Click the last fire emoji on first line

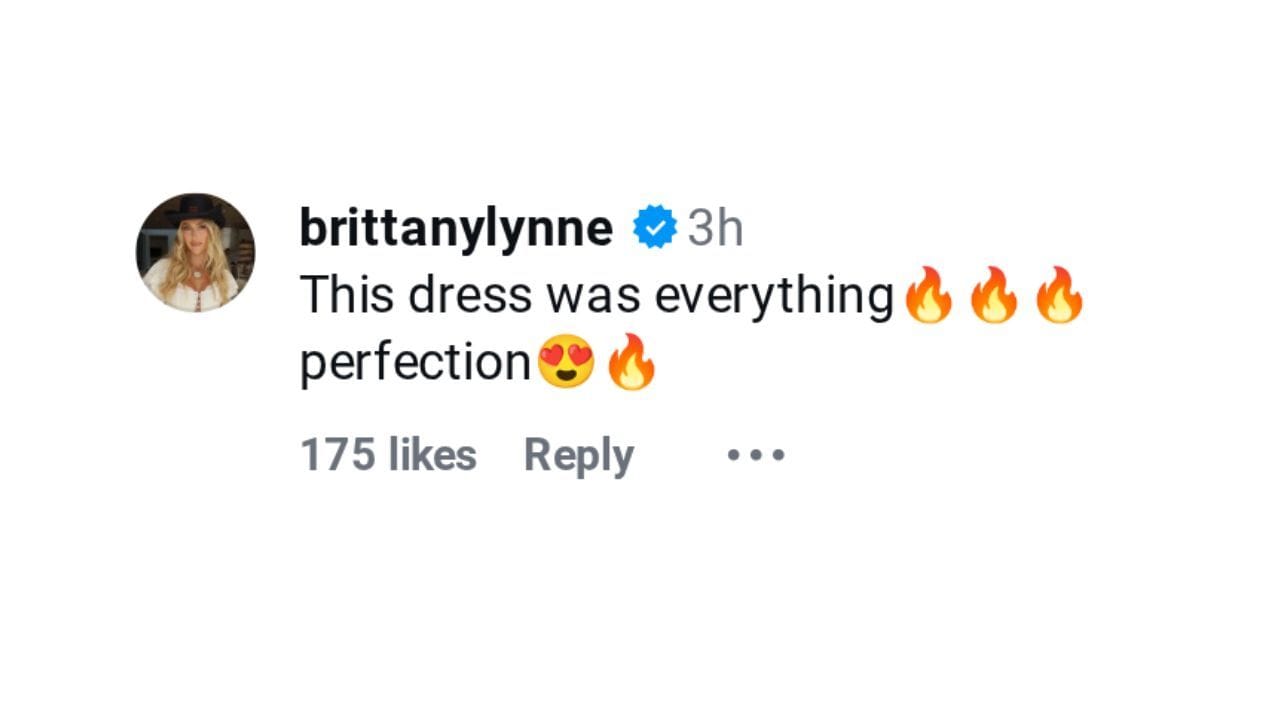pos(1059,295)
